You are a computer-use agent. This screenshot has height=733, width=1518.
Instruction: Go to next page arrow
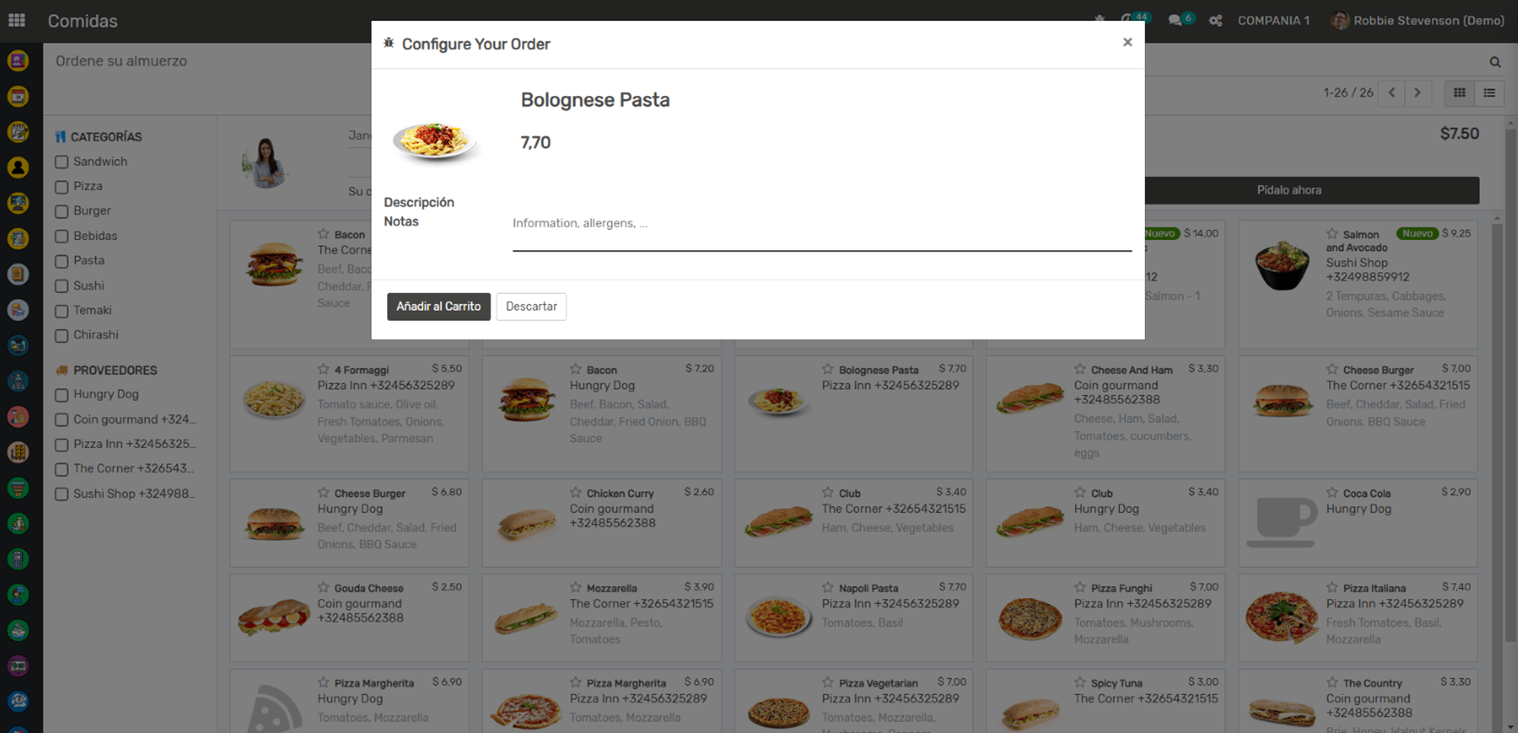pos(1417,93)
